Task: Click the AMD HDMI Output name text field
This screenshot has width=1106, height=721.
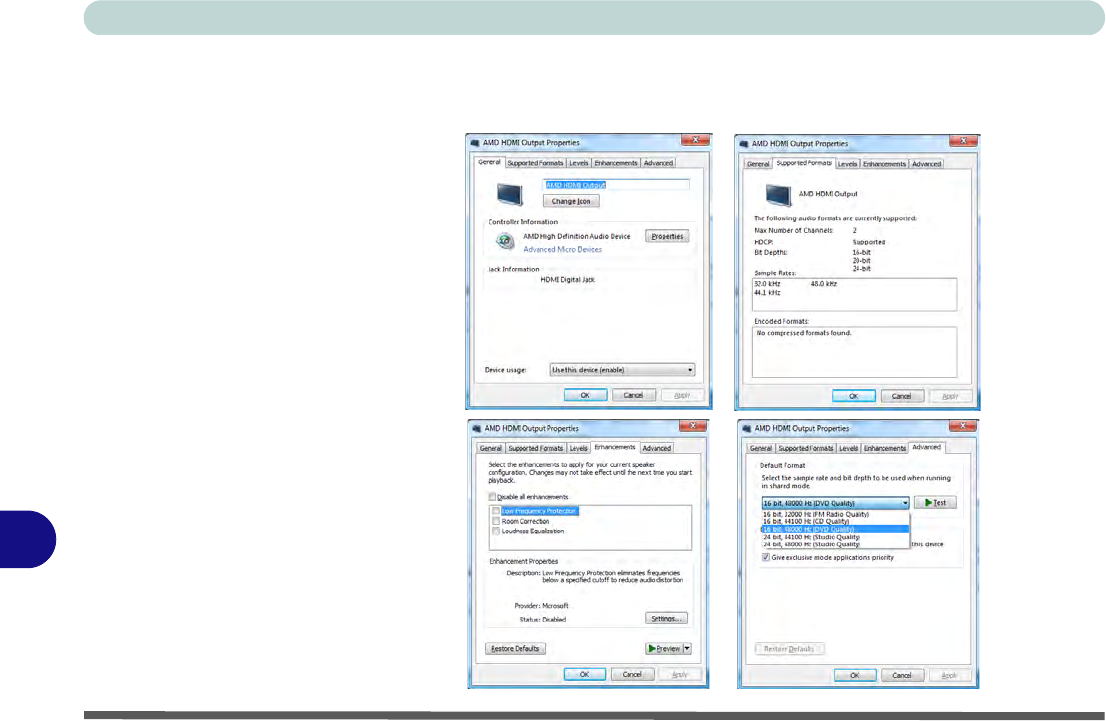Action: click(x=615, y=185)
